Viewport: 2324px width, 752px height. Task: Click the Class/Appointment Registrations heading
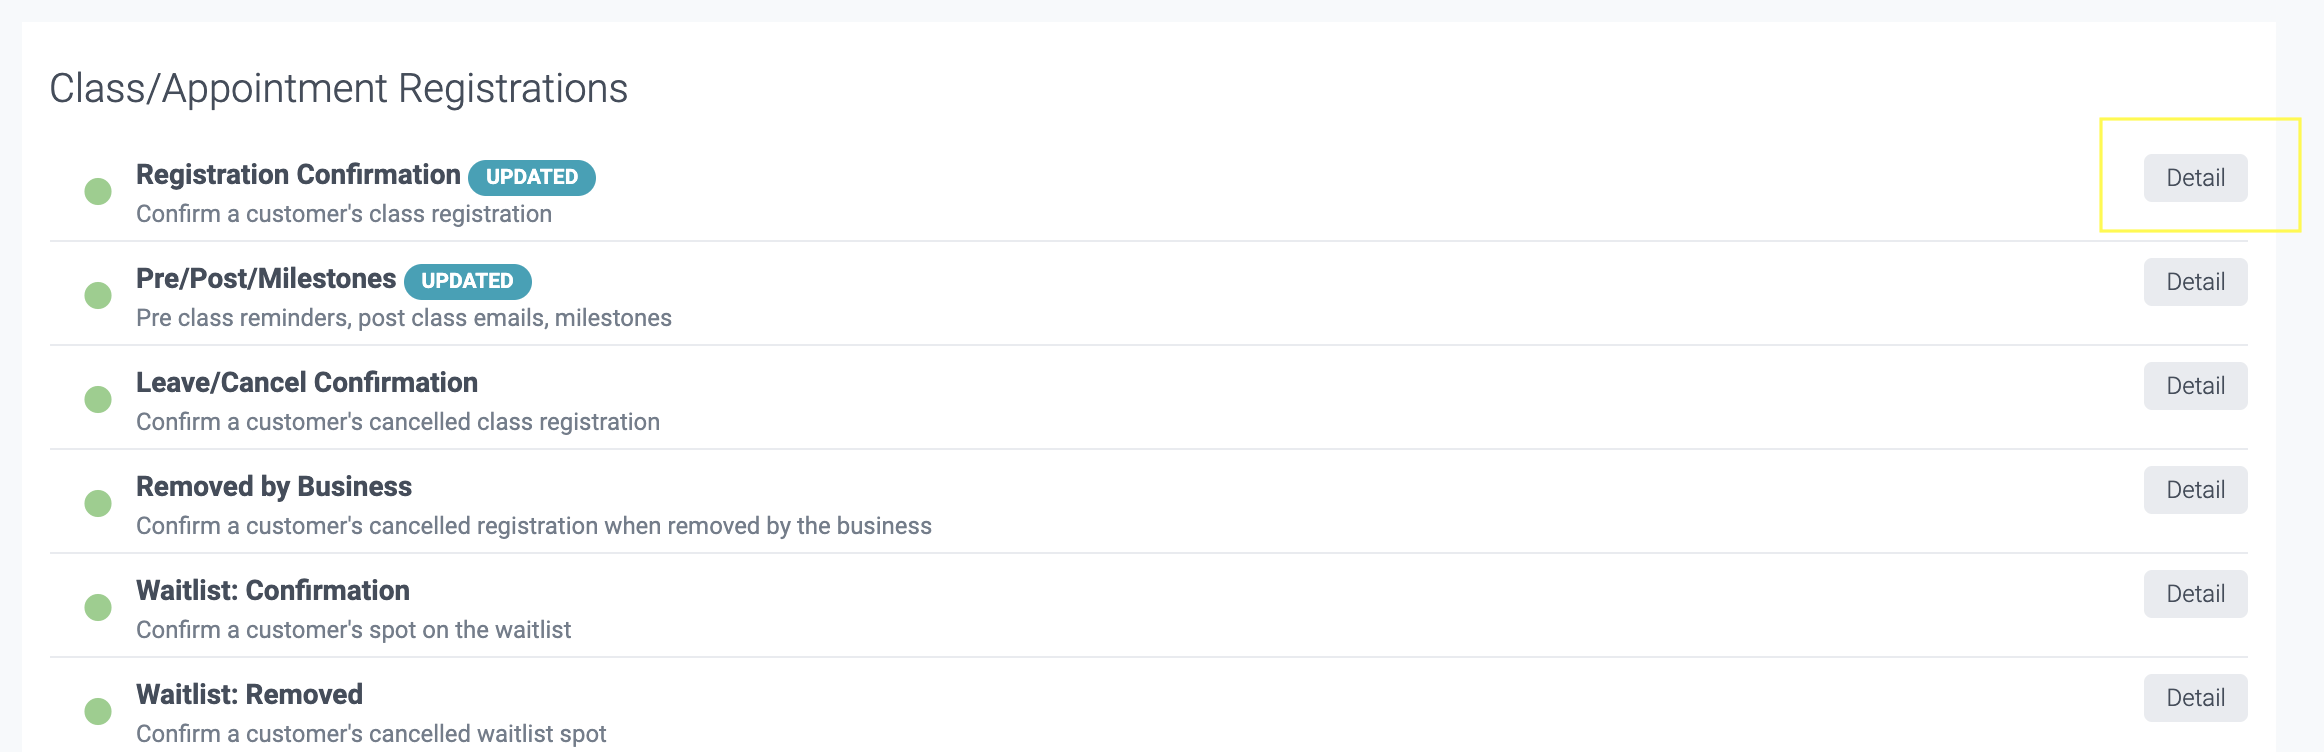click(x=338, y=88)
